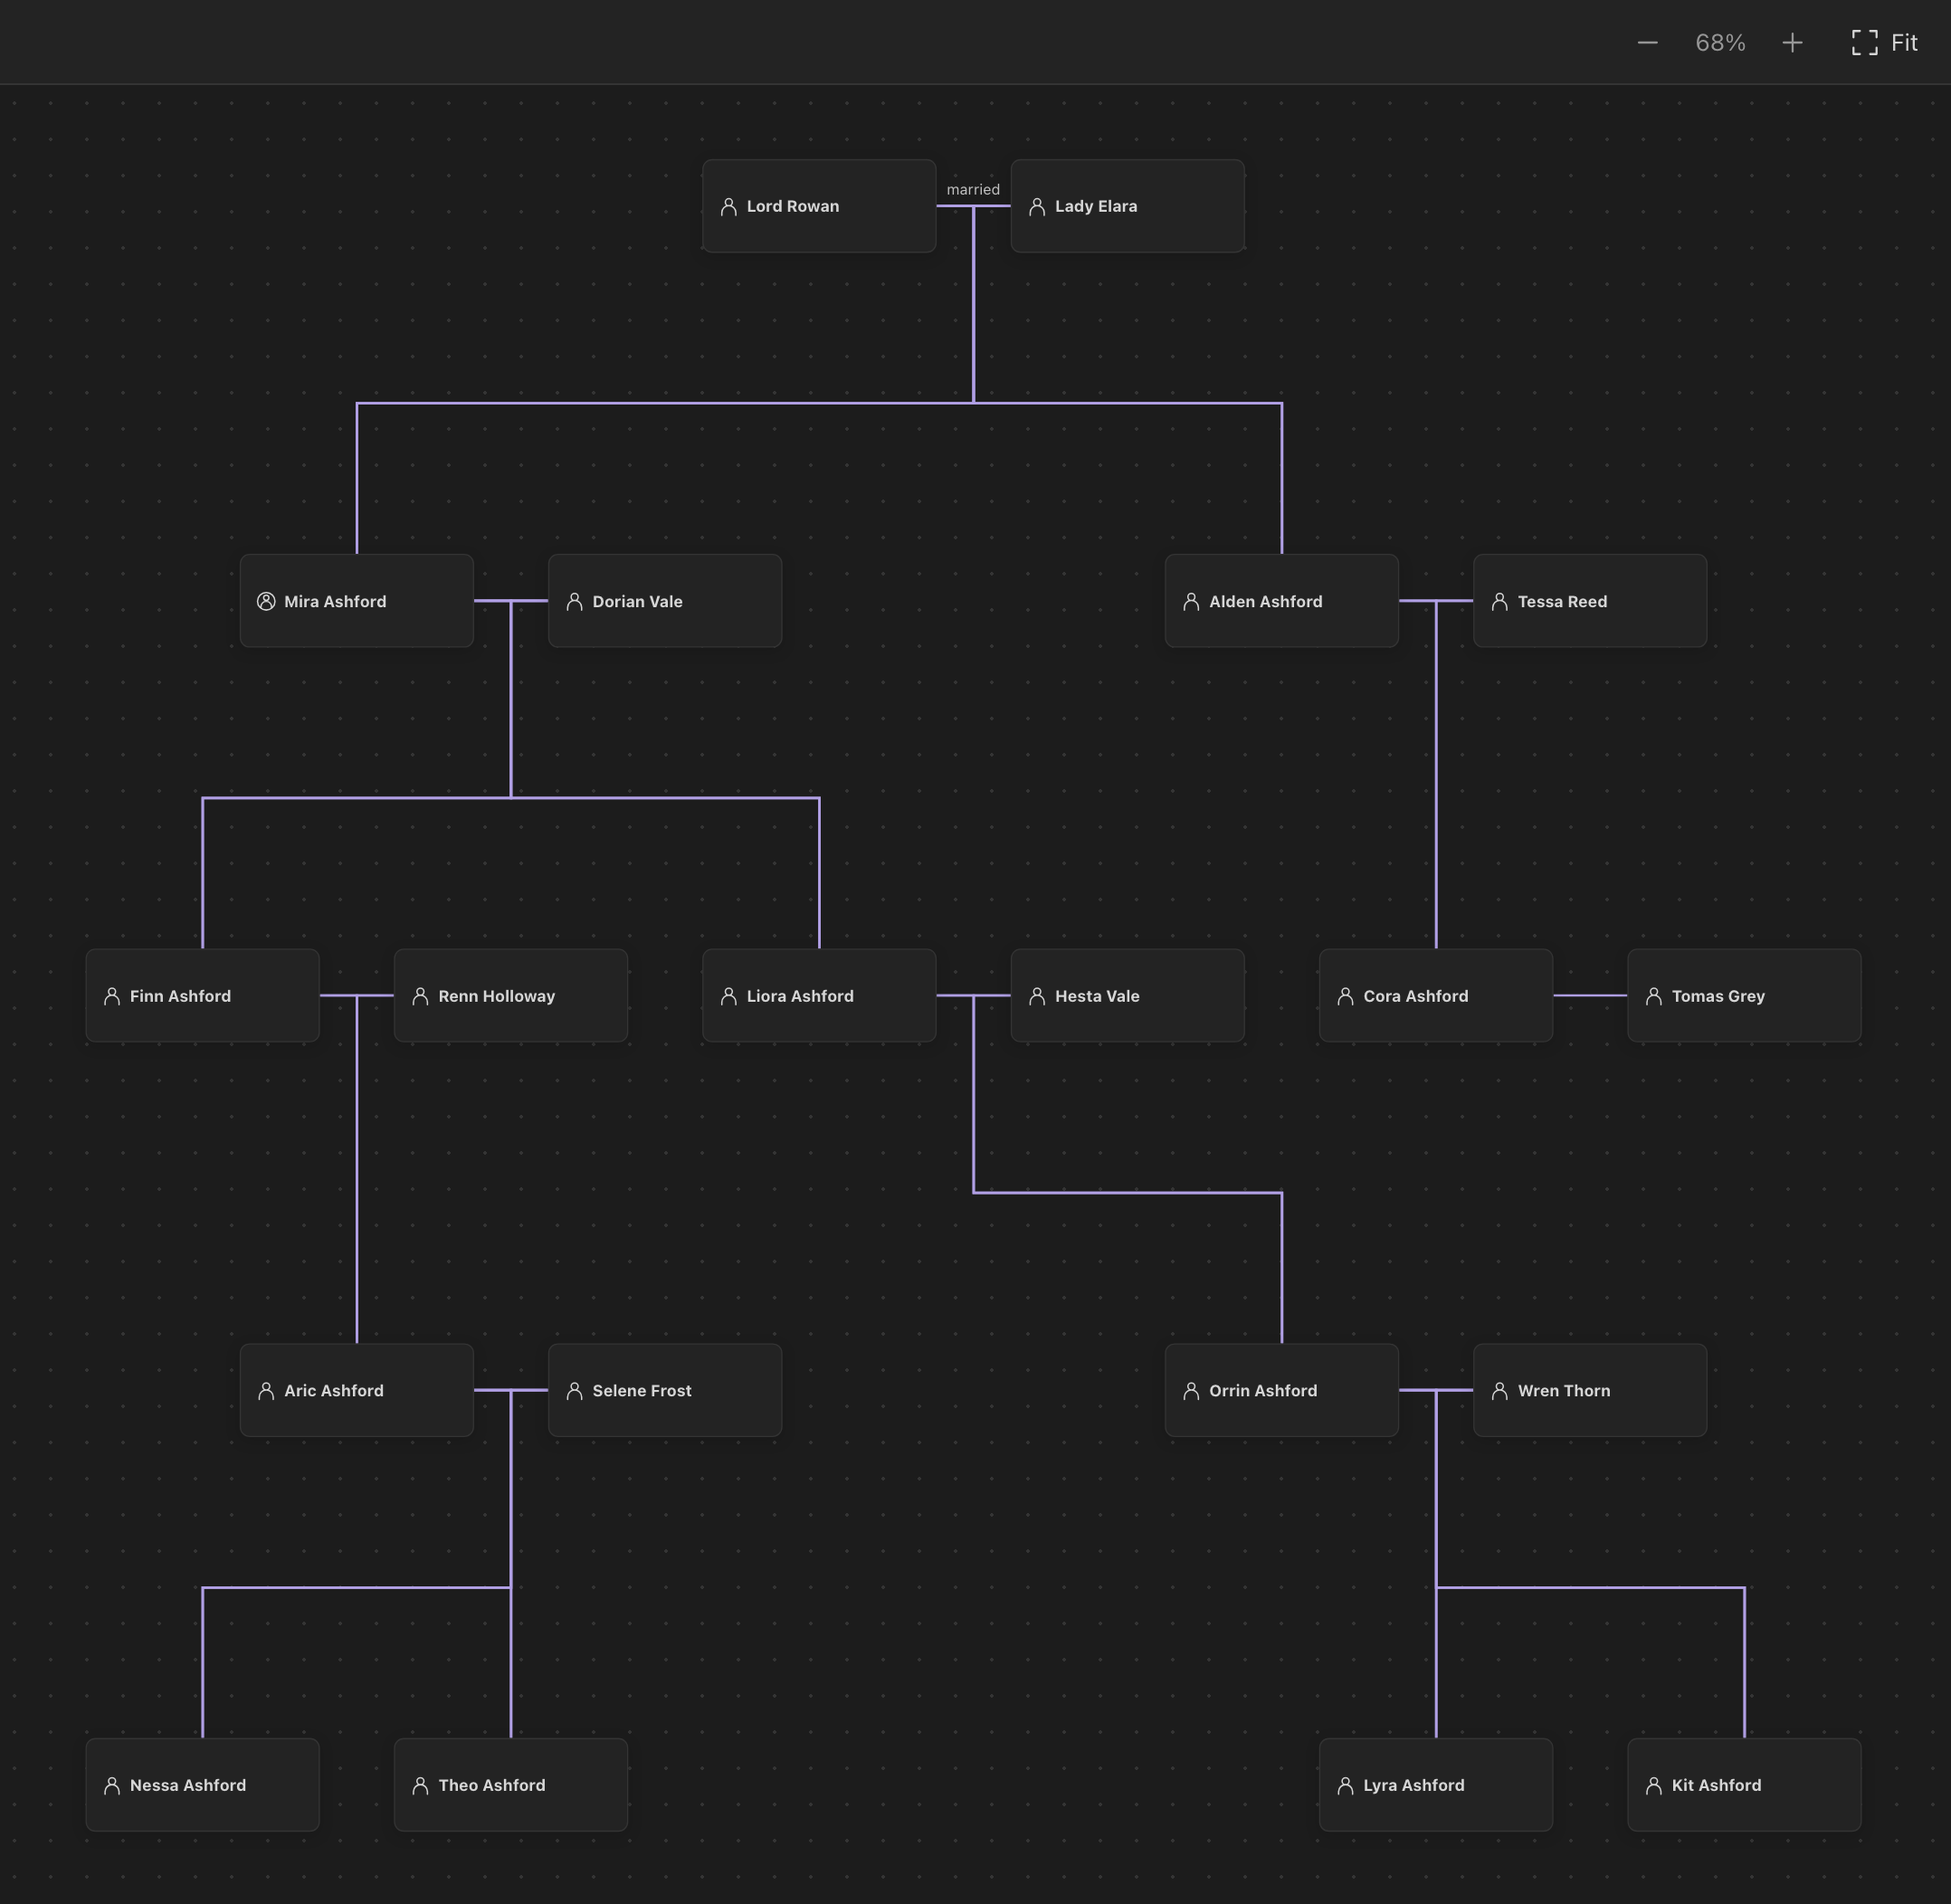Screen dimensions: 1951x1904
Task: Click the Renn Holloway name label
Action: (x=496, y=996)
